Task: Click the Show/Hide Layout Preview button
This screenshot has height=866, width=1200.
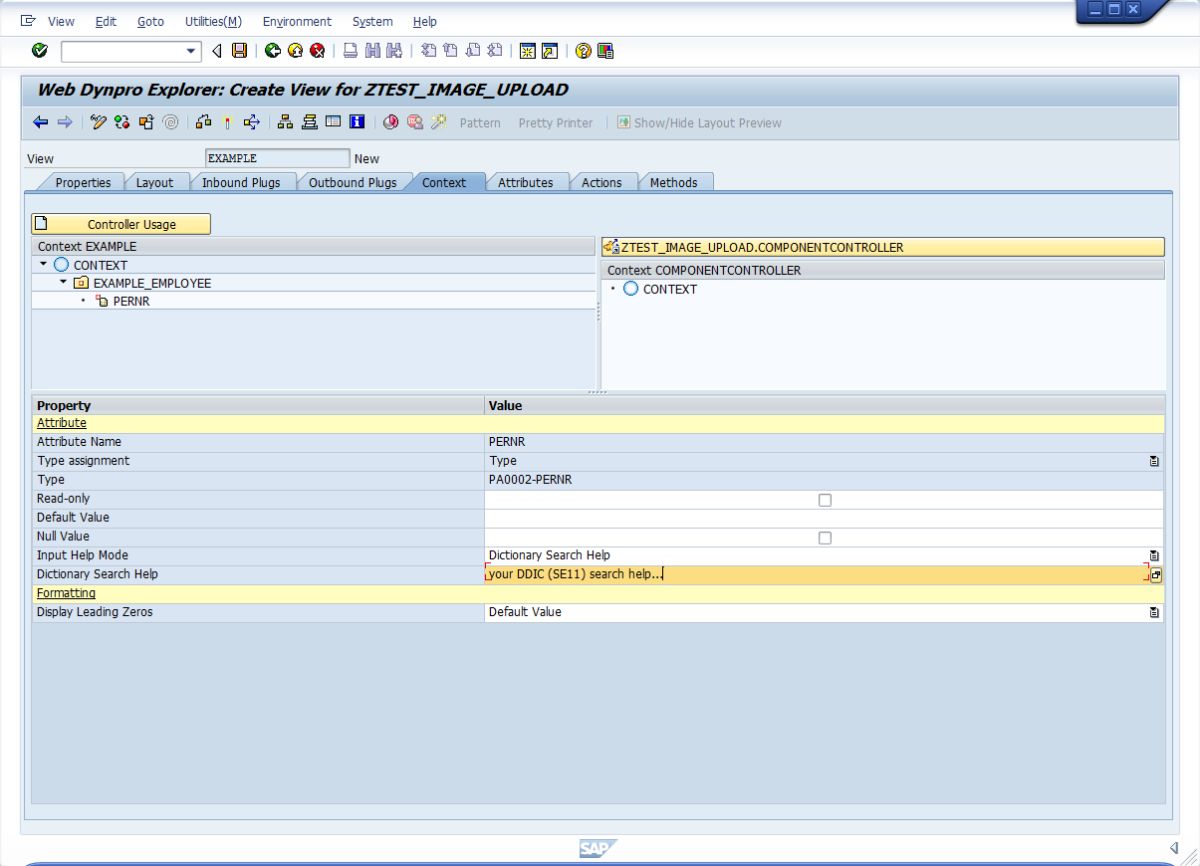Action: click(700, 123)
